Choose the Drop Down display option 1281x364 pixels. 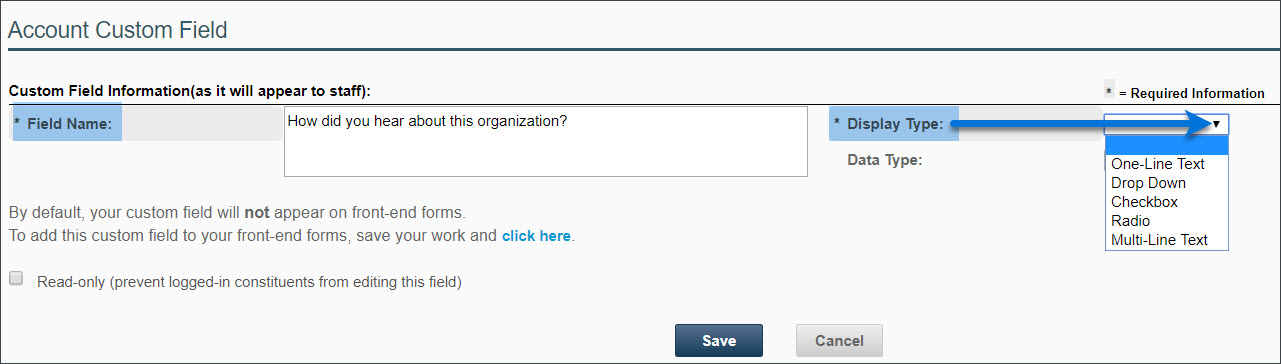click(1148, 183)
